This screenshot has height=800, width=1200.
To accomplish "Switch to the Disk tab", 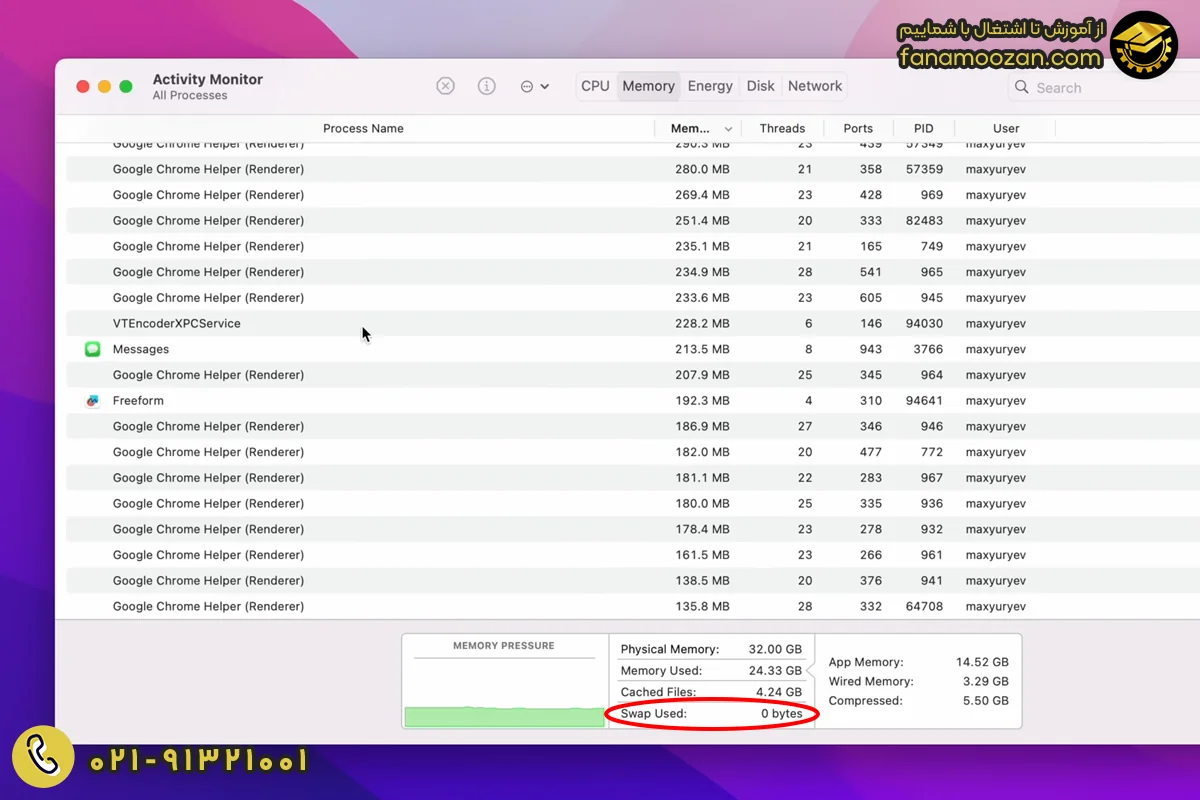I will [760, 86].
